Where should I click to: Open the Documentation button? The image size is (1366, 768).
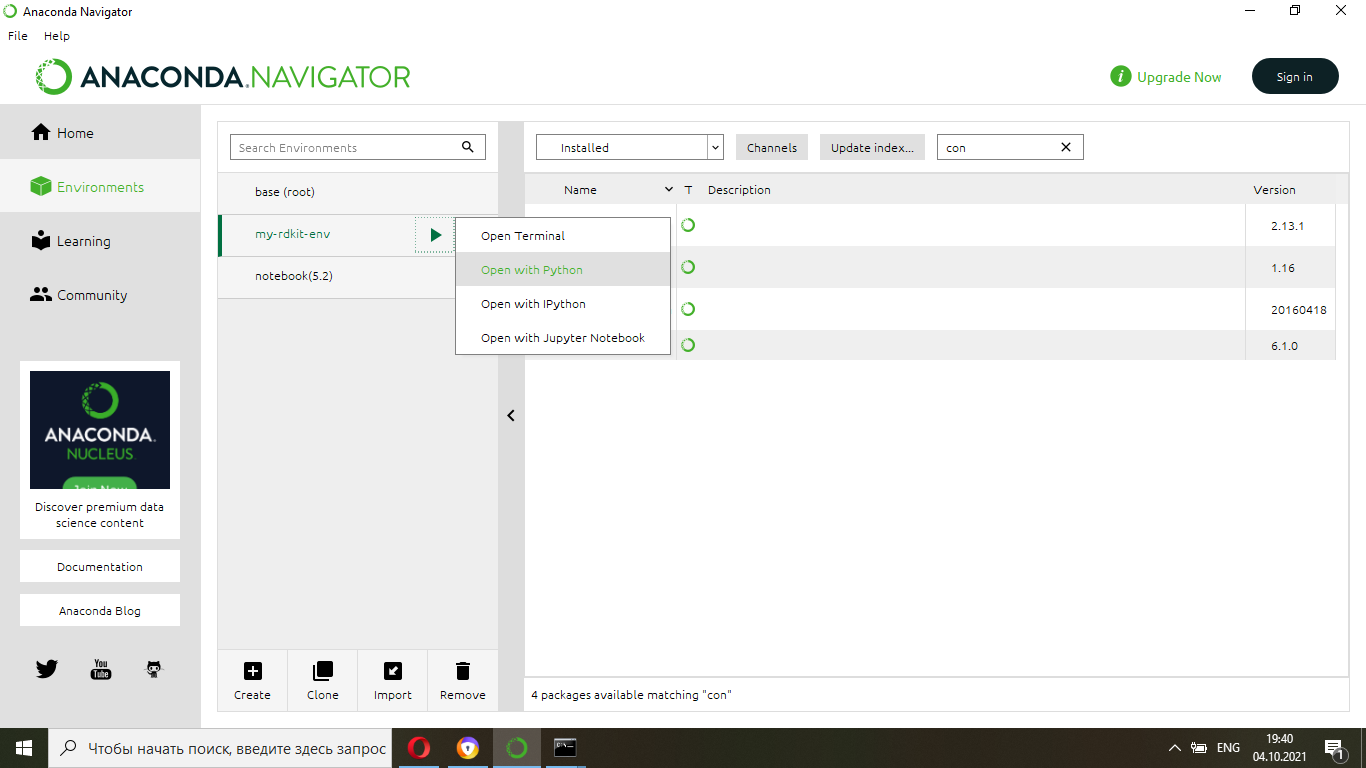[100, 566]
